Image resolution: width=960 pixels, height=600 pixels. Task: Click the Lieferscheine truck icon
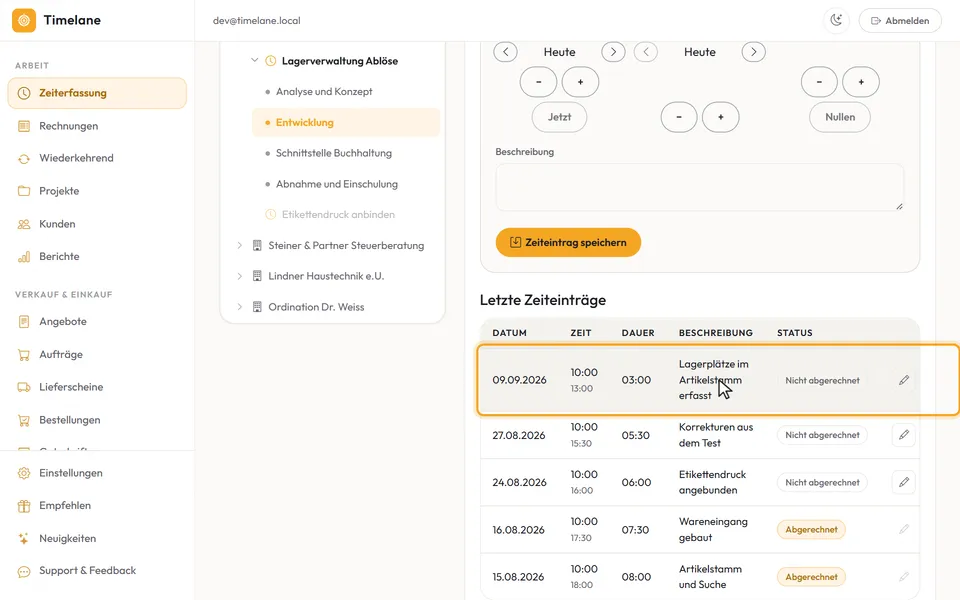pos(24,387)
